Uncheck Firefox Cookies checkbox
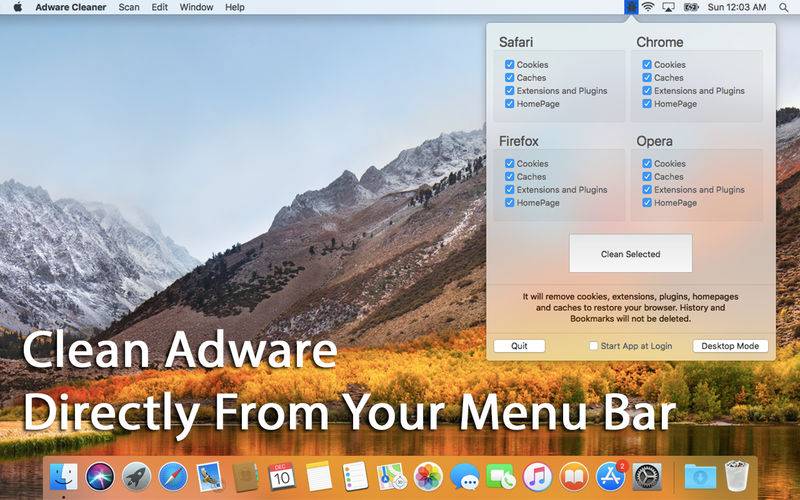 (x=509, y=163)
